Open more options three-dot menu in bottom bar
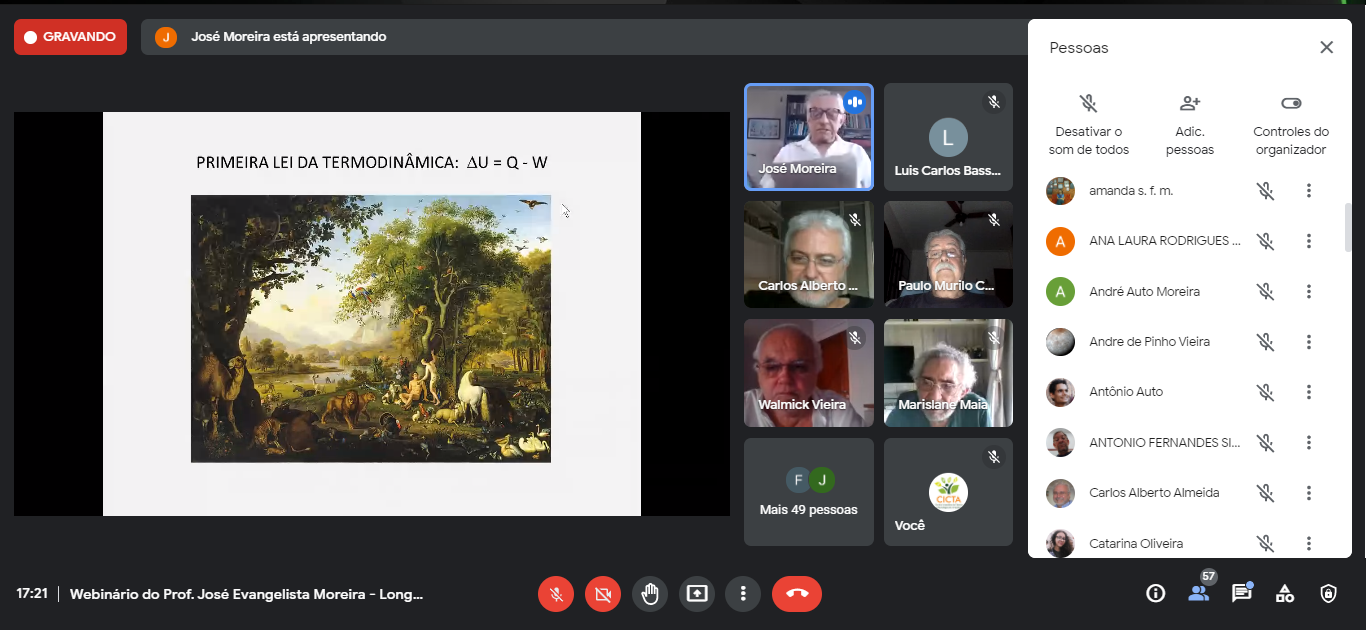The height and width of the screenshot is (630, 1366). click(743, 594)
